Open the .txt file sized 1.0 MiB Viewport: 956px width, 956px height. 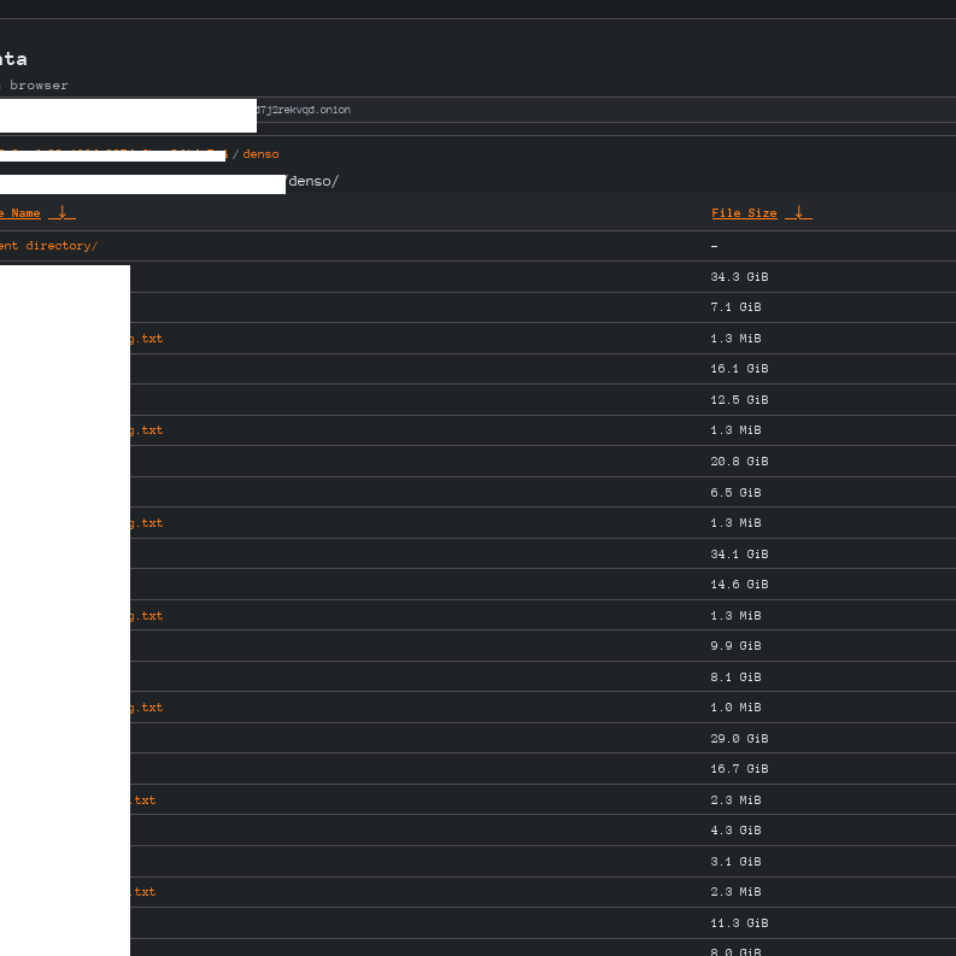(146, 708)
